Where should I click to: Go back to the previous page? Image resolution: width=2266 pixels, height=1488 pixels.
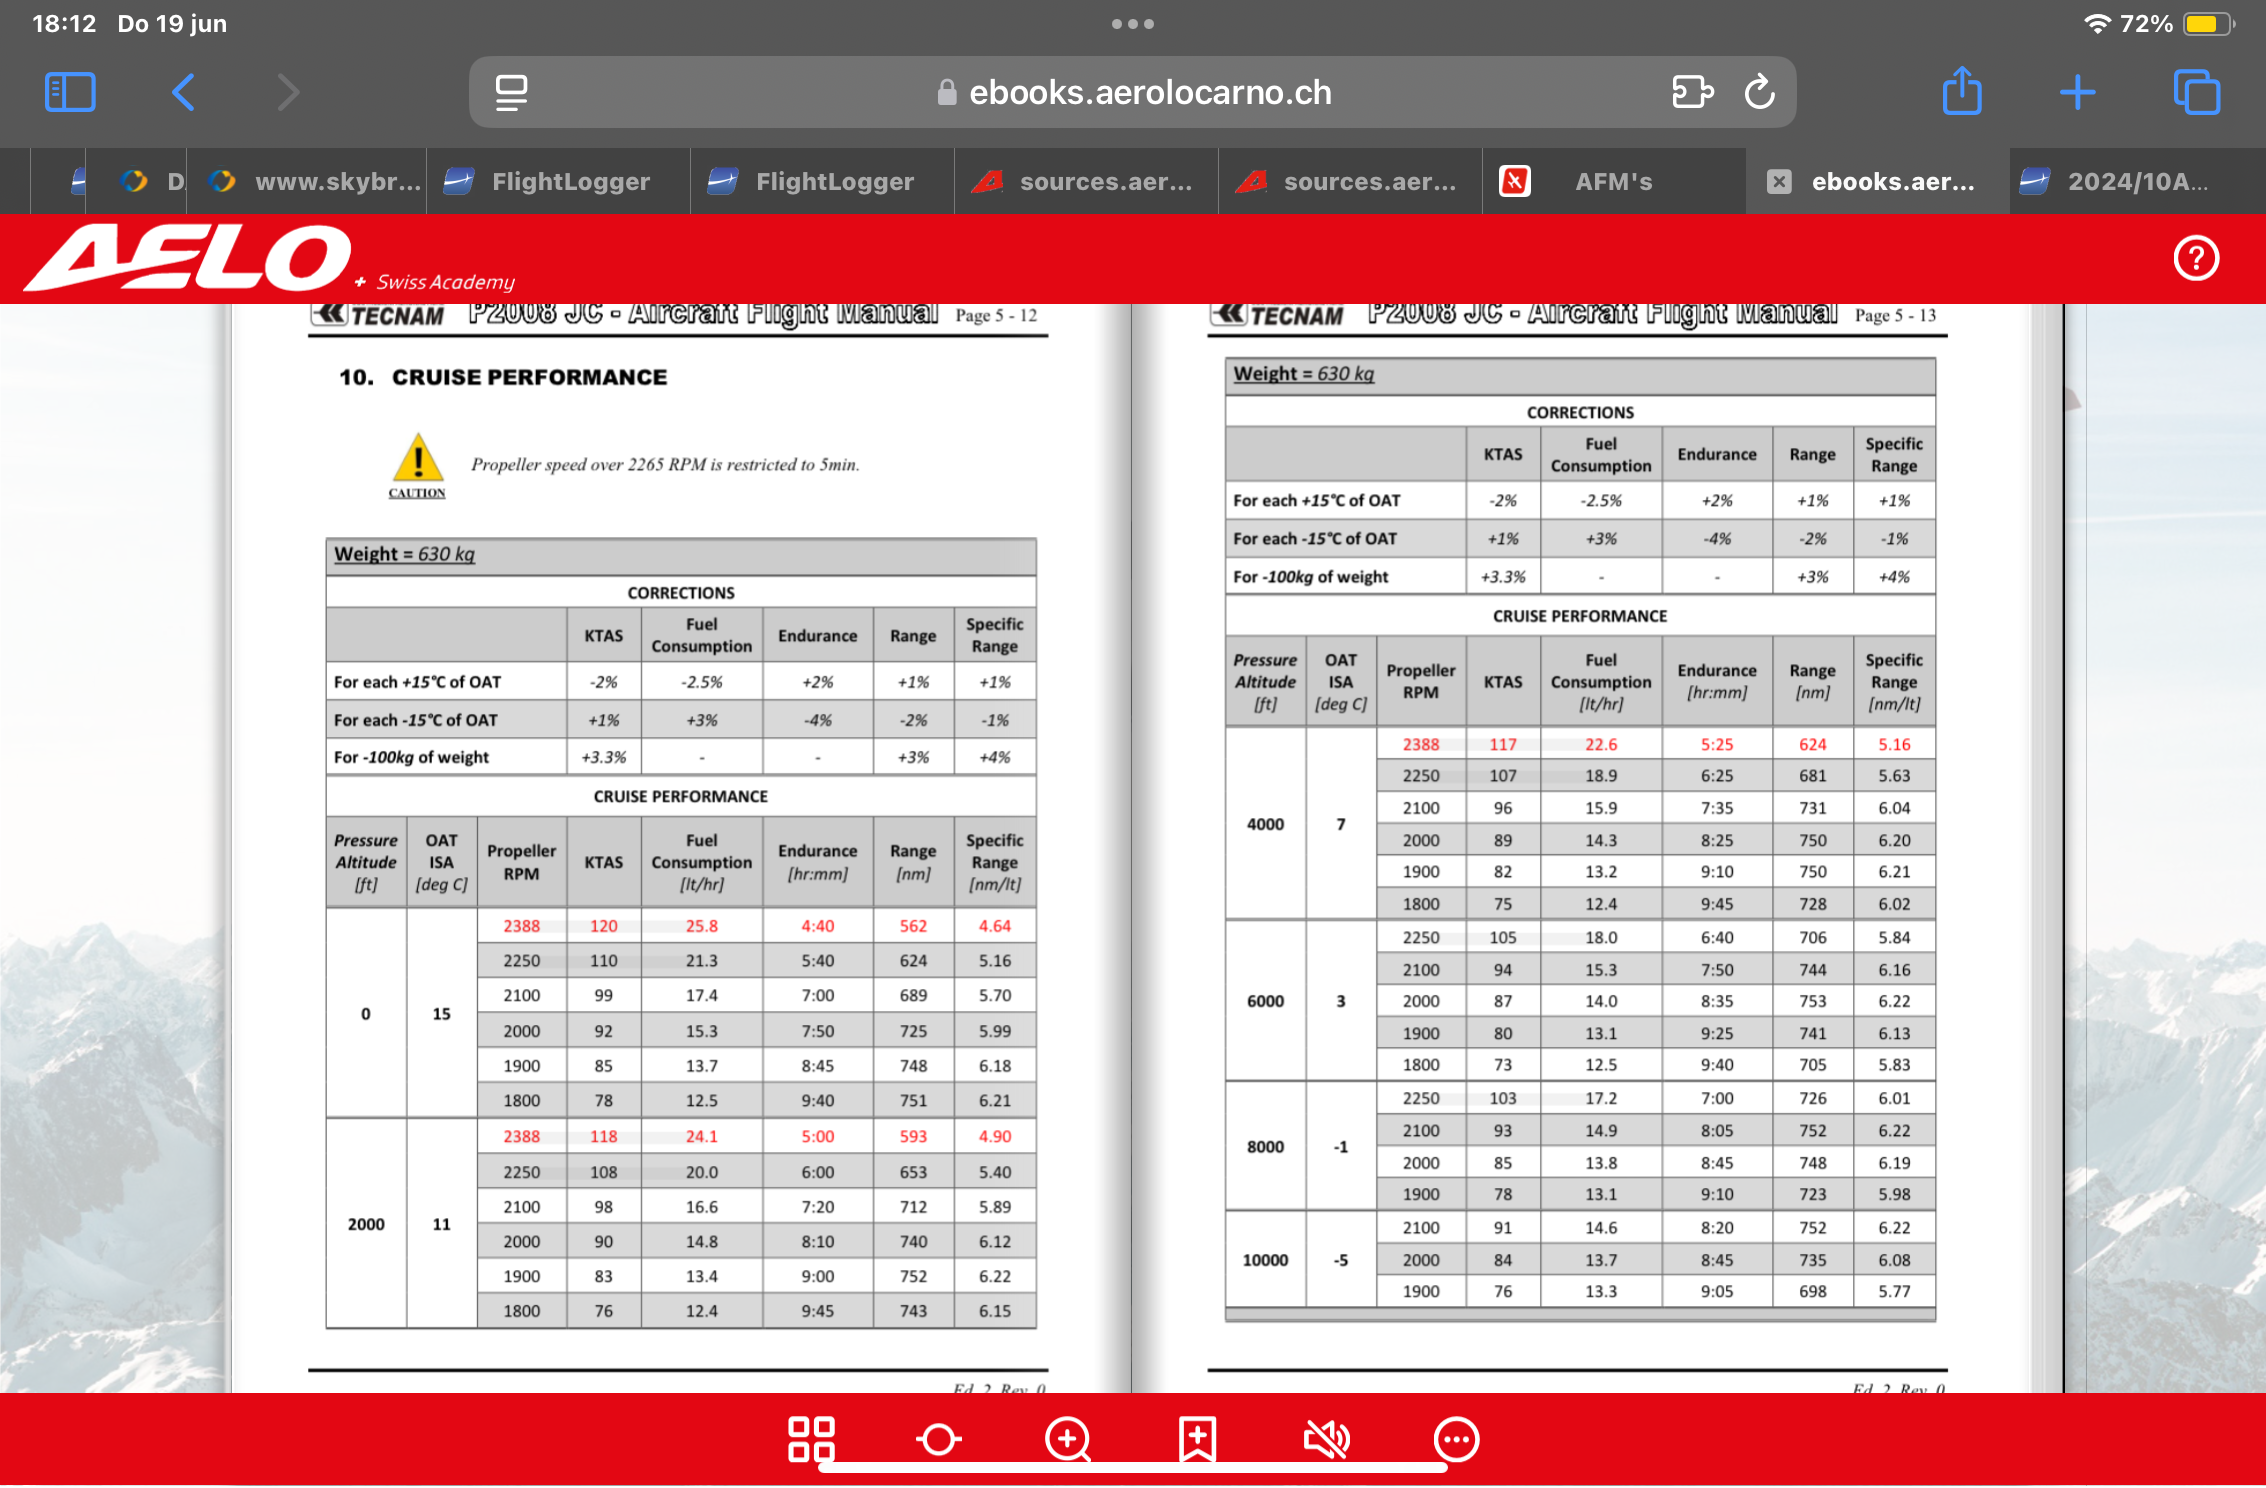click(x=183, y=92)
